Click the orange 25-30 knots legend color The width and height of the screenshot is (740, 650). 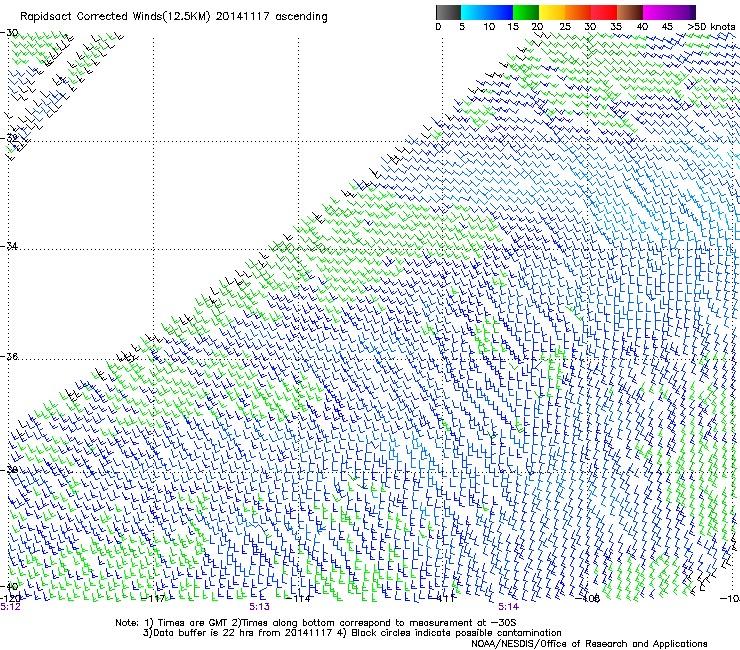[578, 12]
